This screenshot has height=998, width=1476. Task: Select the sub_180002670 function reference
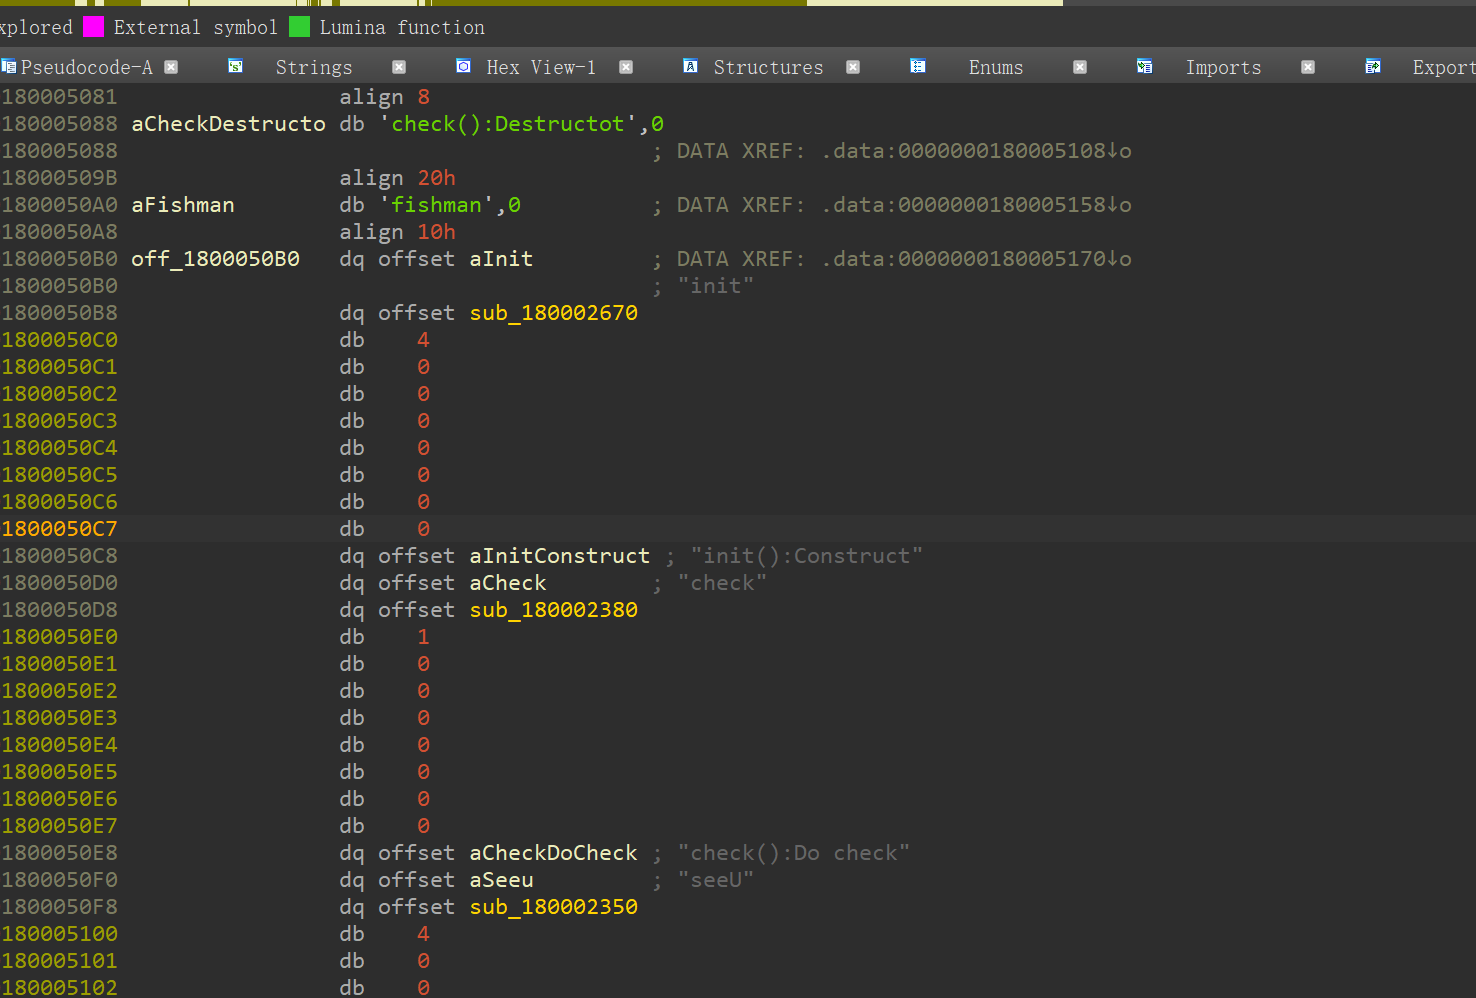tap(553, 313)
